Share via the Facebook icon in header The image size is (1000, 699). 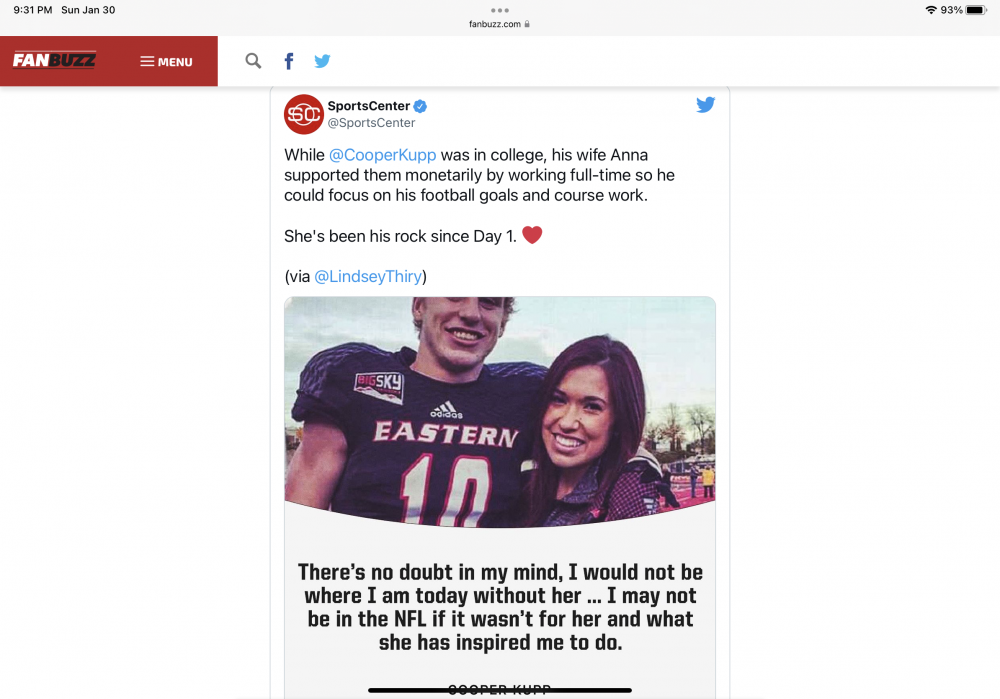click(x=289, y=61)
